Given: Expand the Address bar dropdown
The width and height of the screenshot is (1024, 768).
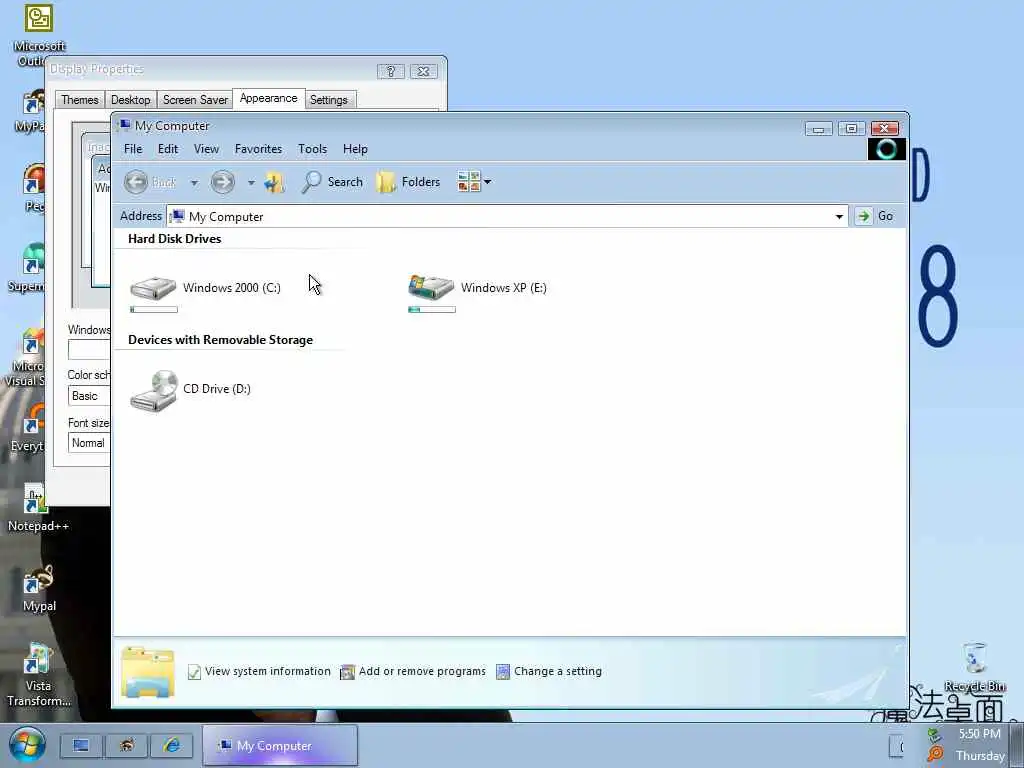Looking at the screenshot, I should [839, 217].
